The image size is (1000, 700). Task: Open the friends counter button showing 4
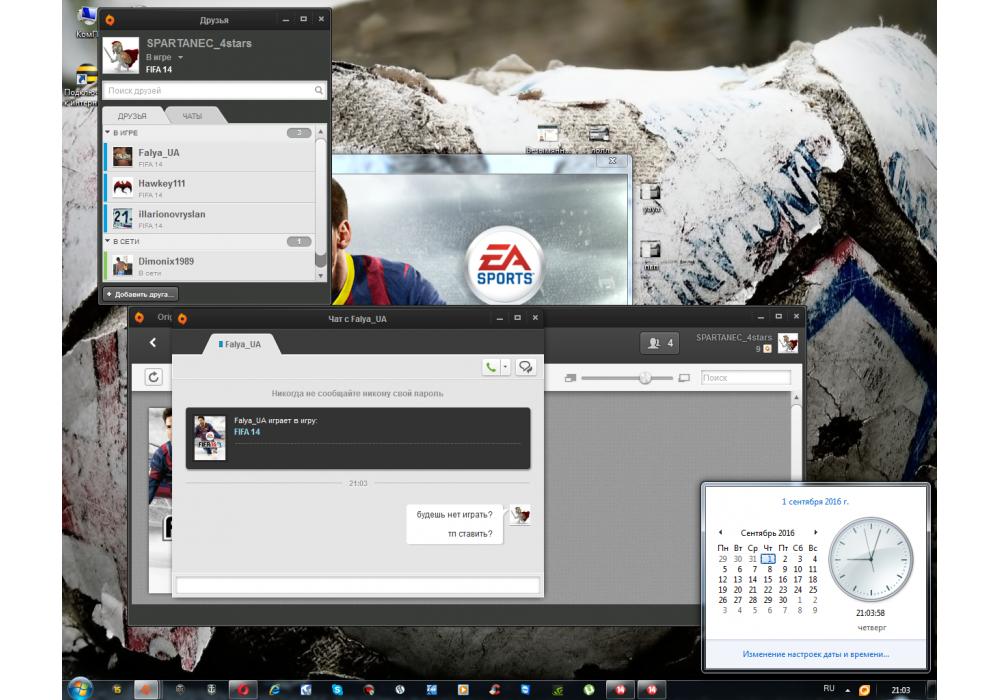pyautogui.click(x=660, y=343)
